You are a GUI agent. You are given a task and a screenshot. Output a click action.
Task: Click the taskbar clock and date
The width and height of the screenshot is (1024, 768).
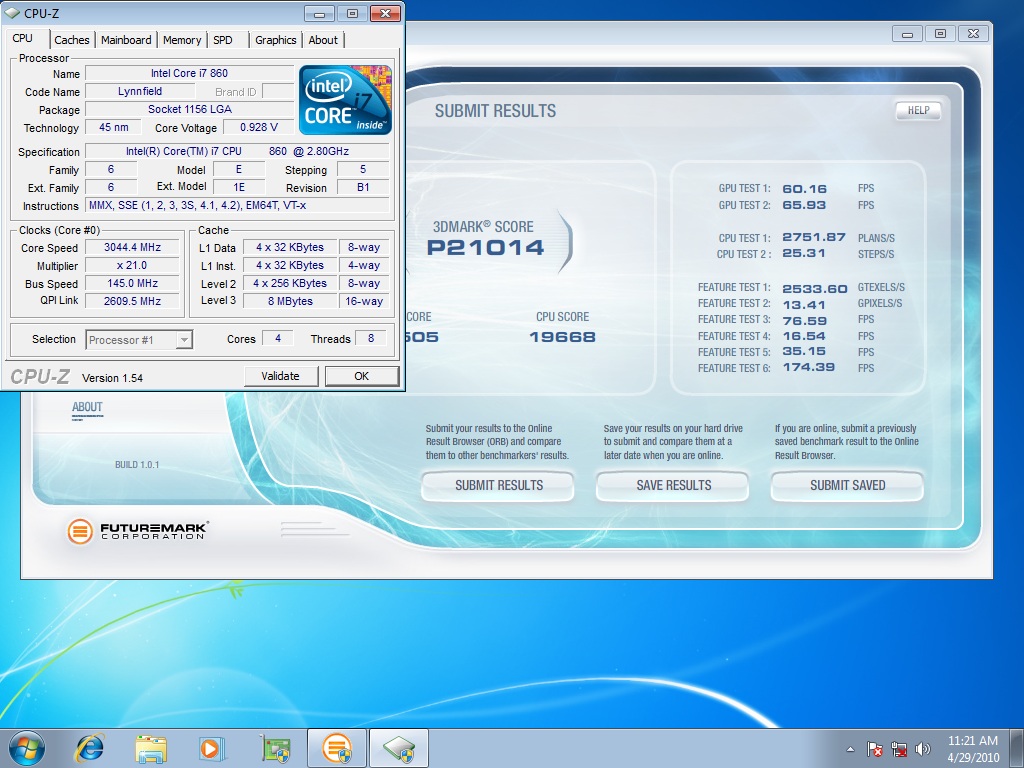pyautogui.click(x=972, y=748)
